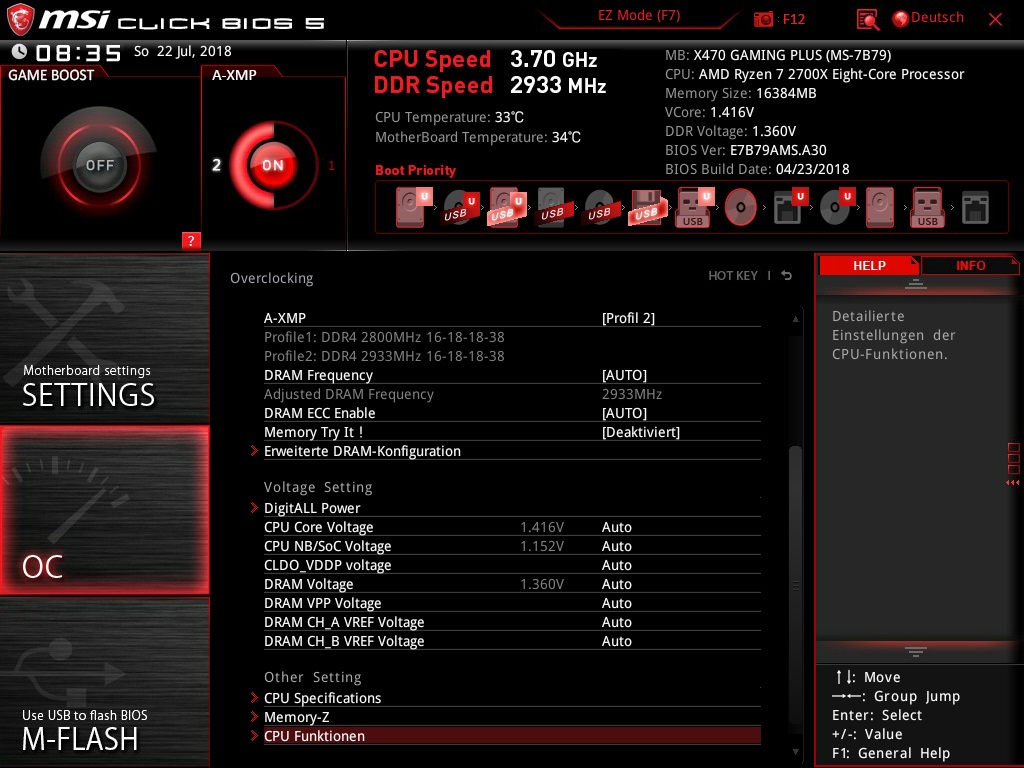The width and height of the screenshot is (1024, 768).
Task: Click Profile2: DDR4 2933MHz 16-18-18-38 text
Action: coord(384,356)
